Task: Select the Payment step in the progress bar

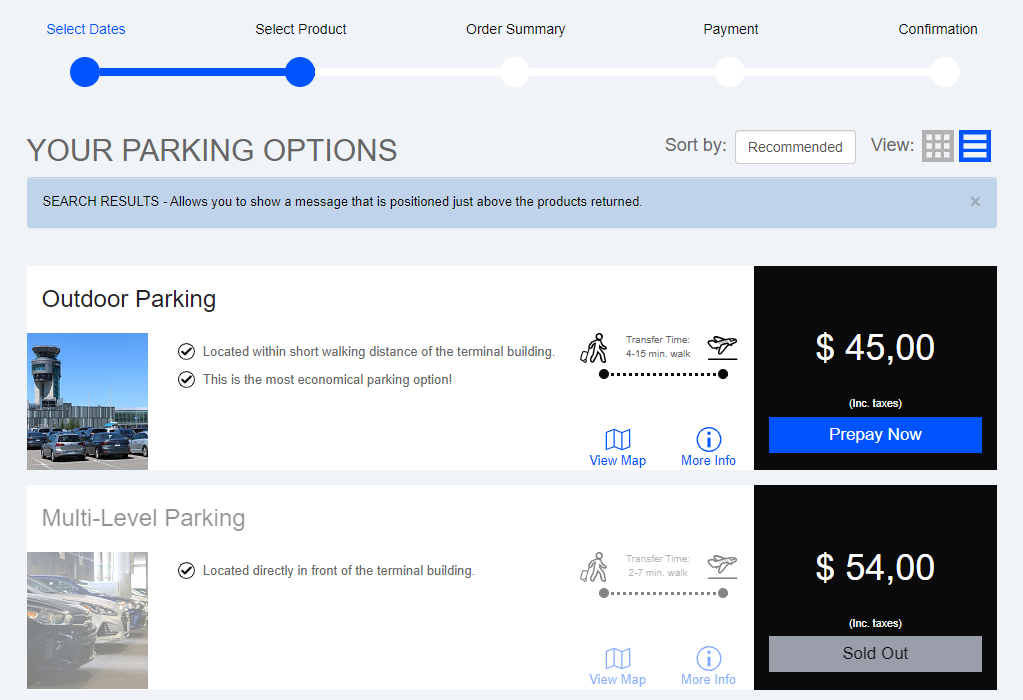Action: (729, 71)
